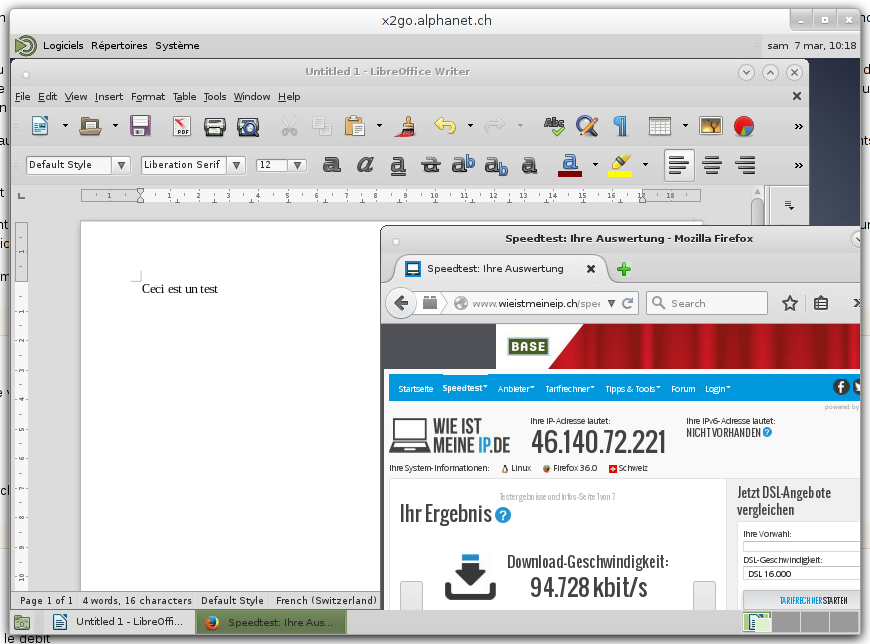Toggle underline formatting
This screenshot has width=870, height=644.
coord(398,165)
